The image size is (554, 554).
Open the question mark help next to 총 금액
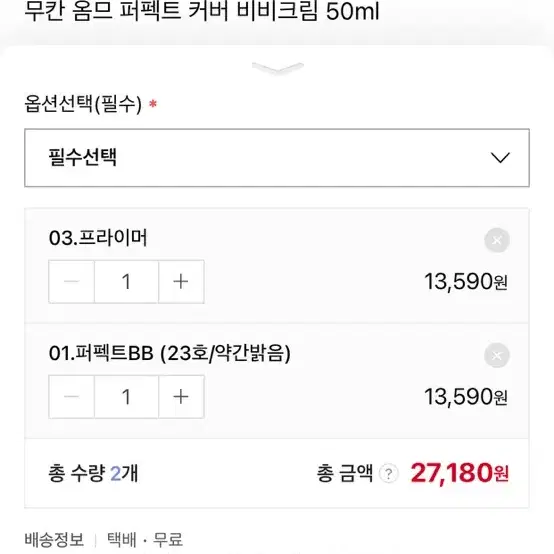pos(389,473)
